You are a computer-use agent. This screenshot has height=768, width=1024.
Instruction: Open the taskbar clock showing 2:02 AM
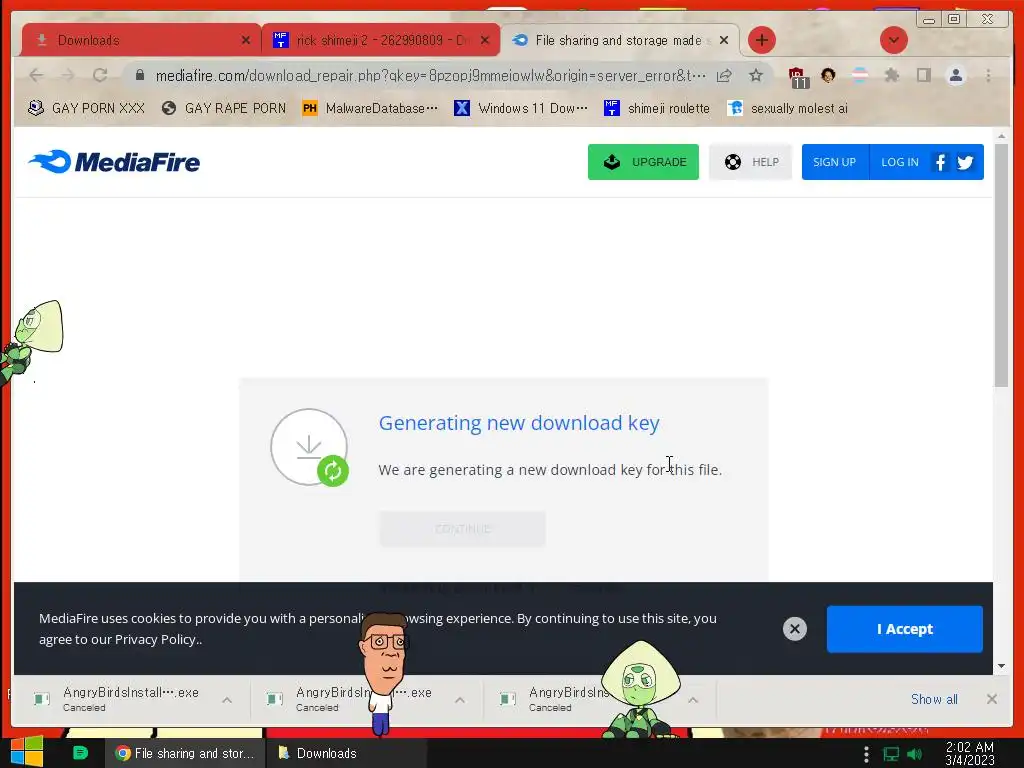click(x=970, y=754)
